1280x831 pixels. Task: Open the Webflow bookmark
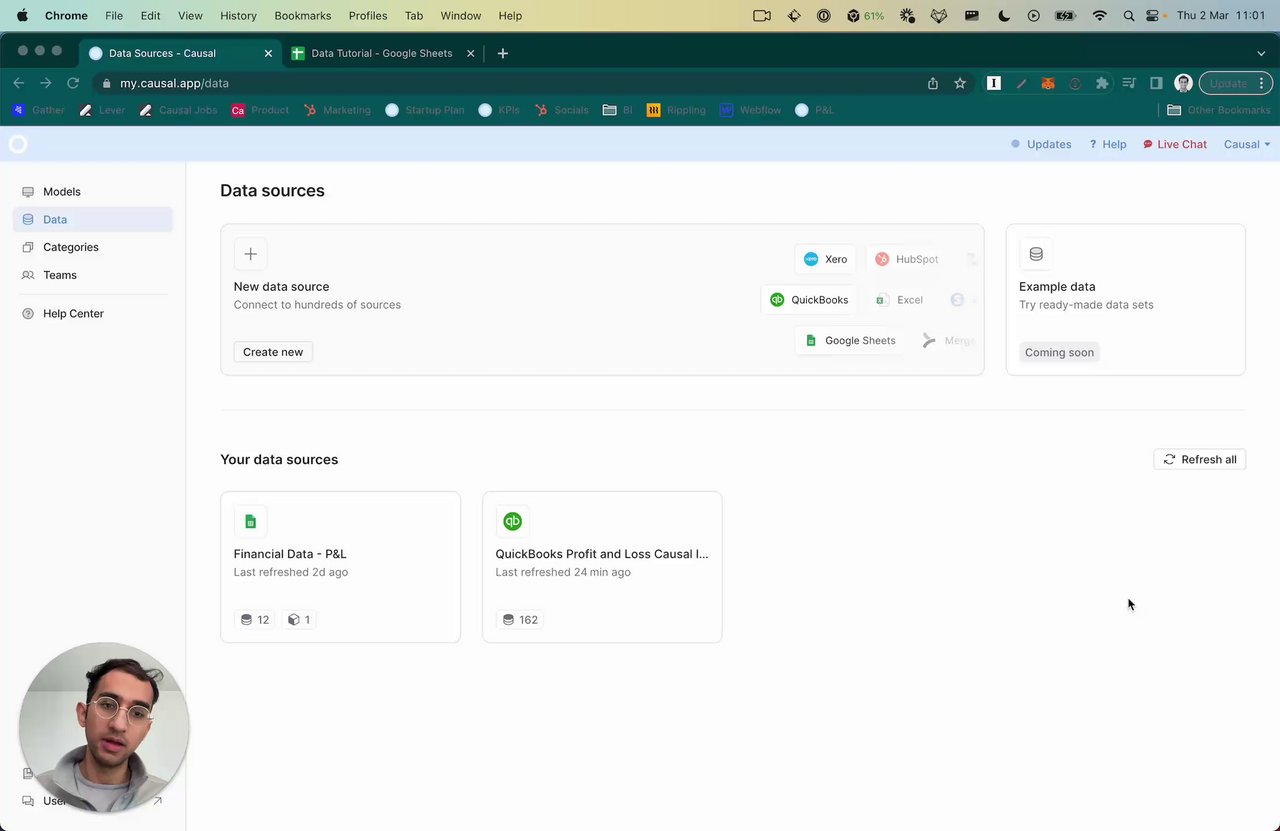tap(750, 111)
